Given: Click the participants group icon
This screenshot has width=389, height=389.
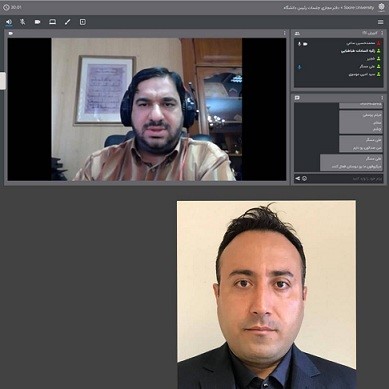Looking at the screenshot, I should click(297, 33).
